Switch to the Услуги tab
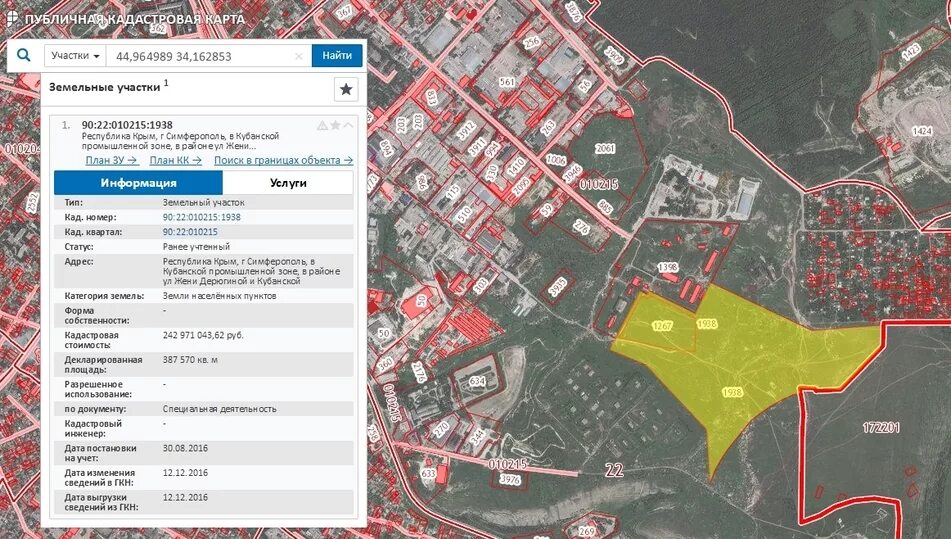951x539 pixels. [x=288, y=182]
